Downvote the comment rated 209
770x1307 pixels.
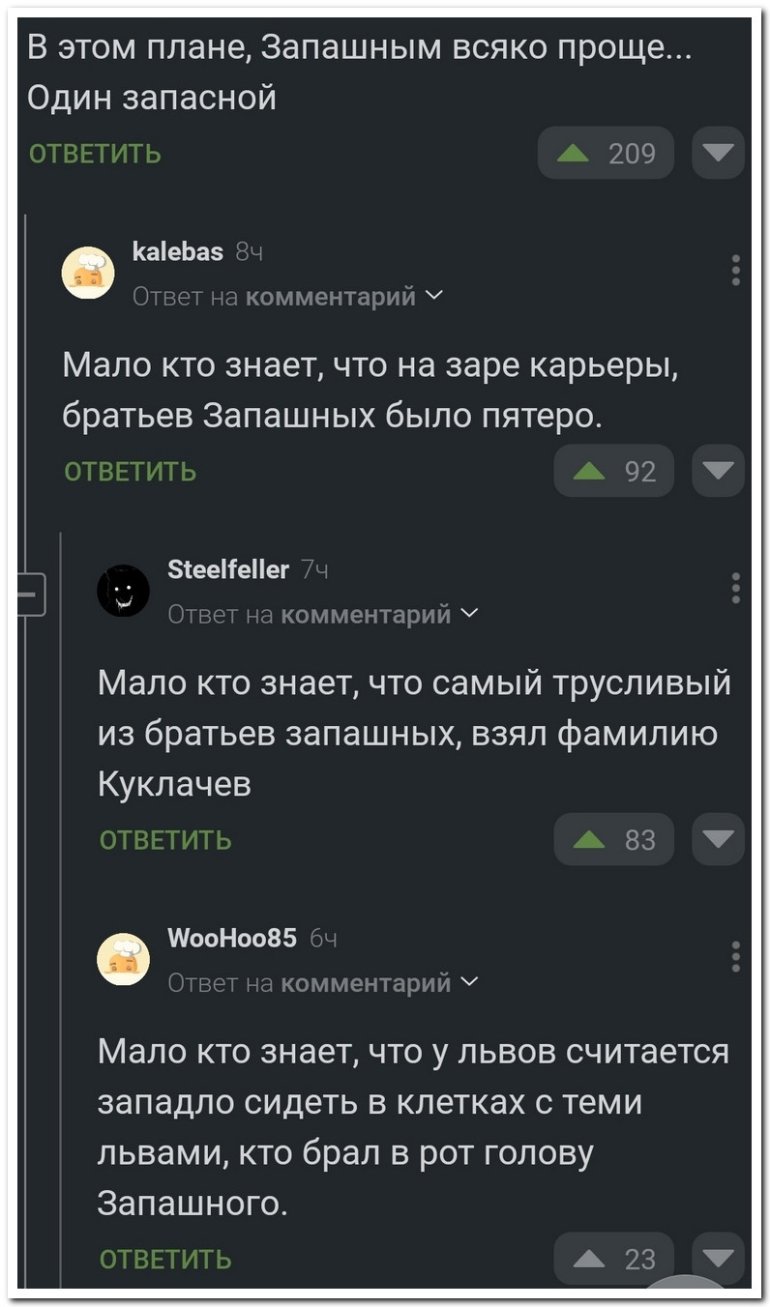(718, 154)
